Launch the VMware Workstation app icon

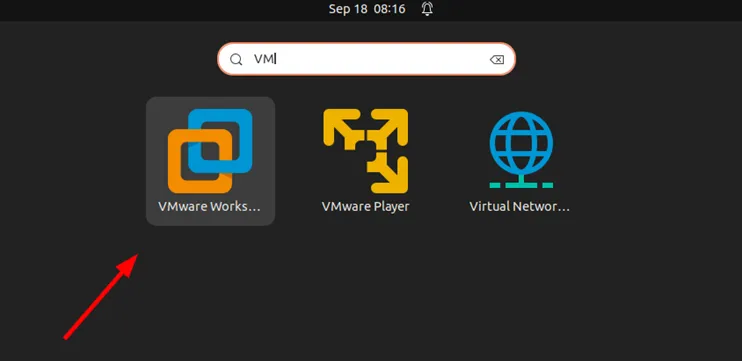coord(210,151)
